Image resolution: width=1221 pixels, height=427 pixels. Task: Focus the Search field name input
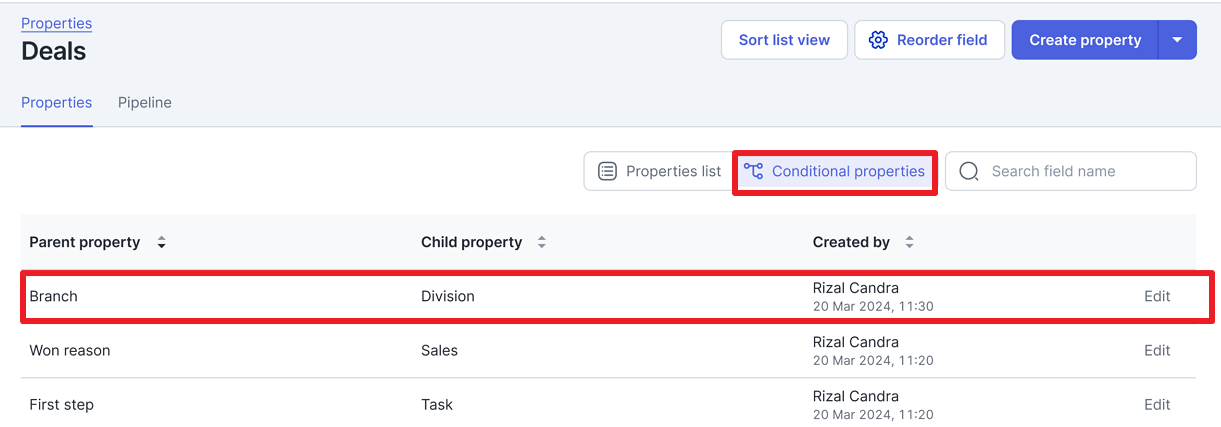pos(1070,171)
